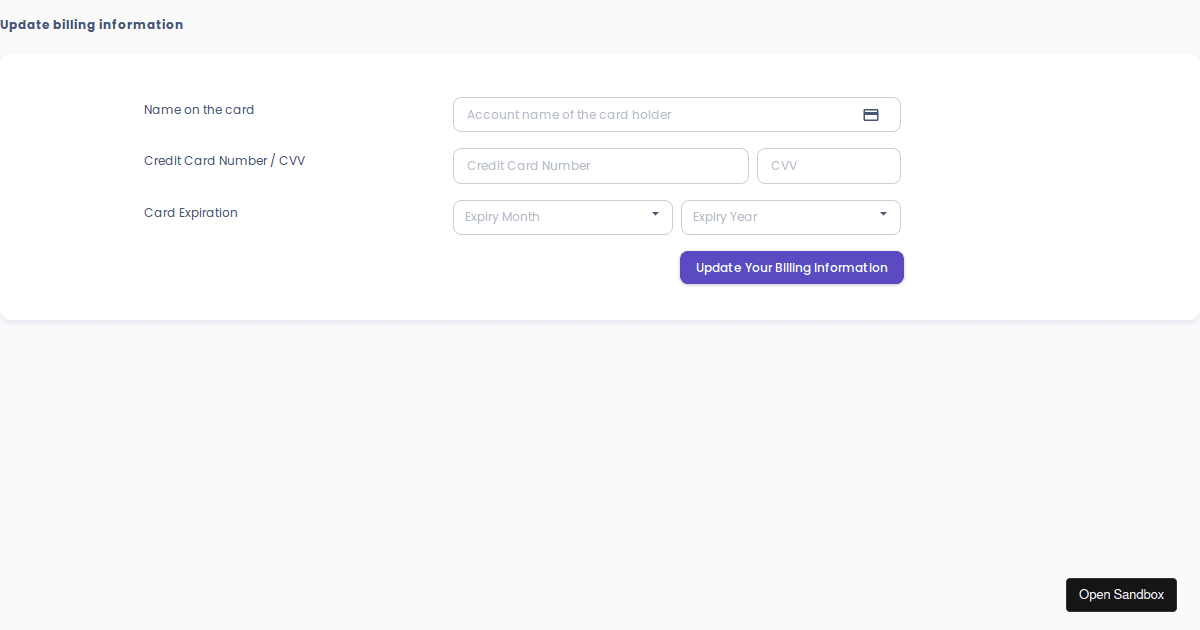Click the Card Expiration label
This screenshot has height=630, width=1200.
[x=190, y=212]
